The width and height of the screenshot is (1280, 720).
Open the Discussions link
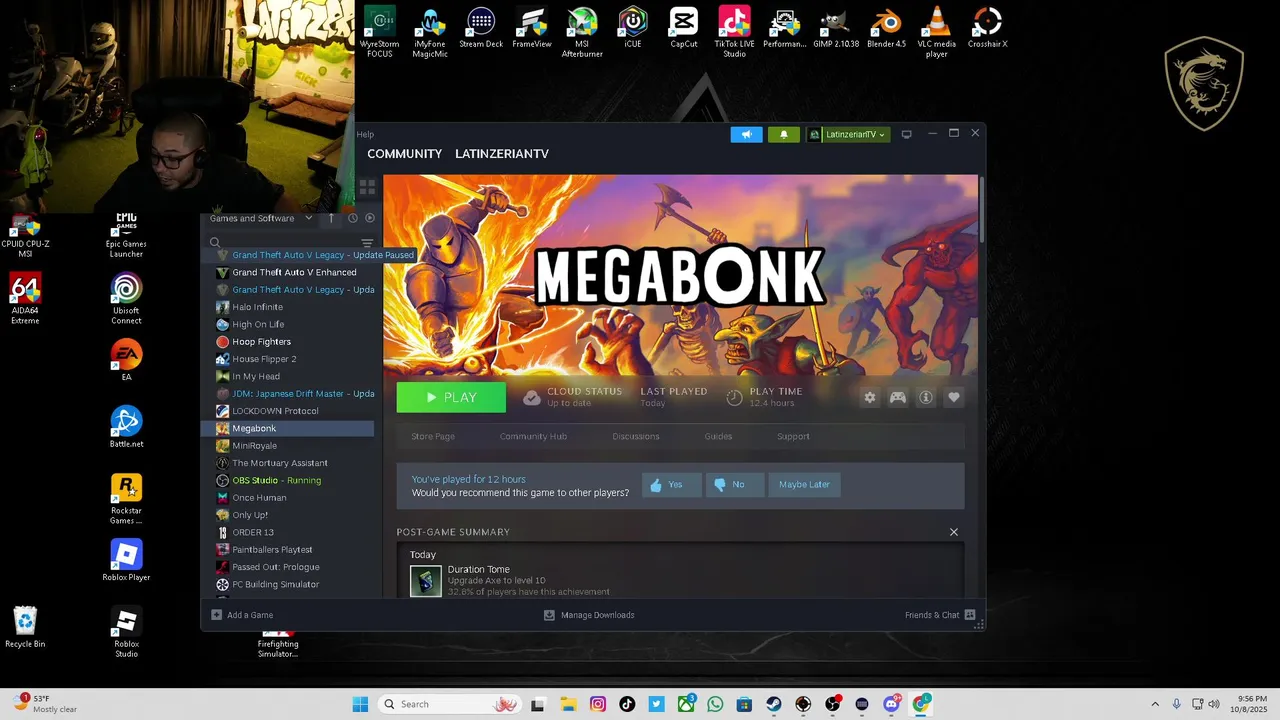pos(636,436)
